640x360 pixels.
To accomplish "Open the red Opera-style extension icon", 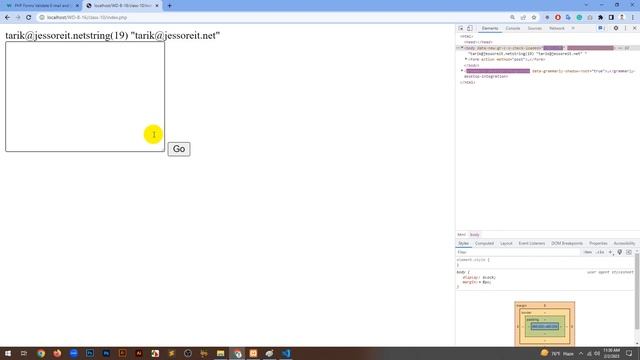I will 558,18.
